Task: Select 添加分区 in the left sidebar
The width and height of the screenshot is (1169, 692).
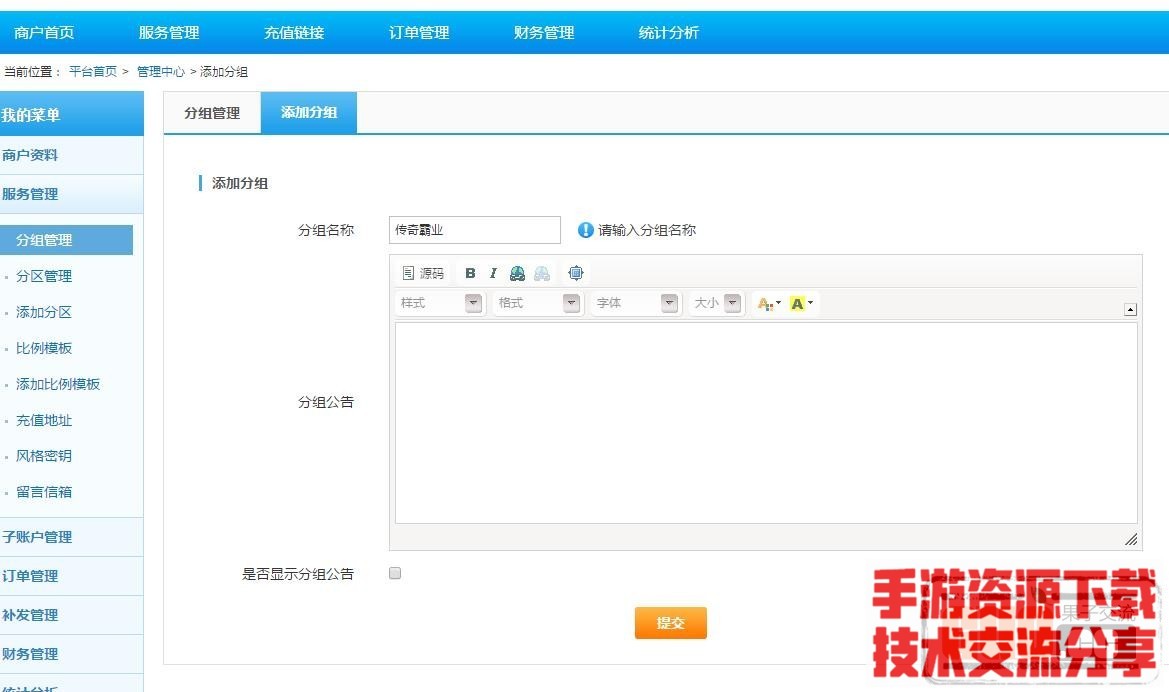Action: coord(44,312)
